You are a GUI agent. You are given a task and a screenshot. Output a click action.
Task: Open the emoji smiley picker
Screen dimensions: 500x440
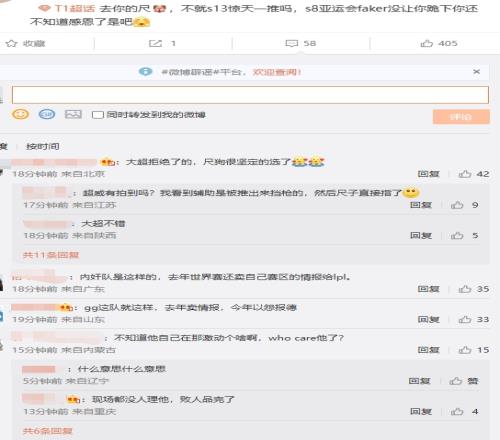pyautogui.click(x=20, y=114)
